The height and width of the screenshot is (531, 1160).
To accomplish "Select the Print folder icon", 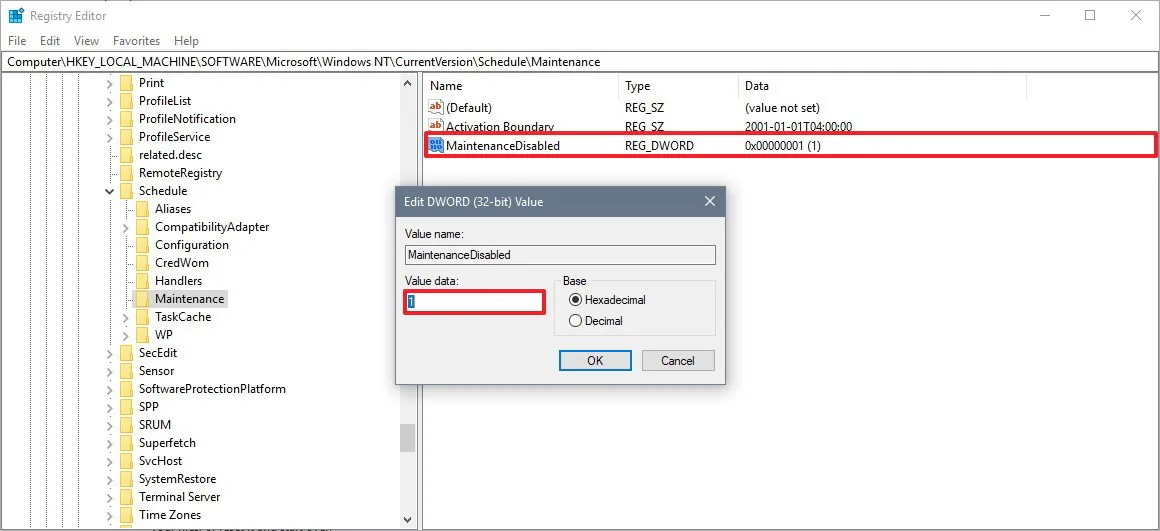I will click(x=126, y=83).
